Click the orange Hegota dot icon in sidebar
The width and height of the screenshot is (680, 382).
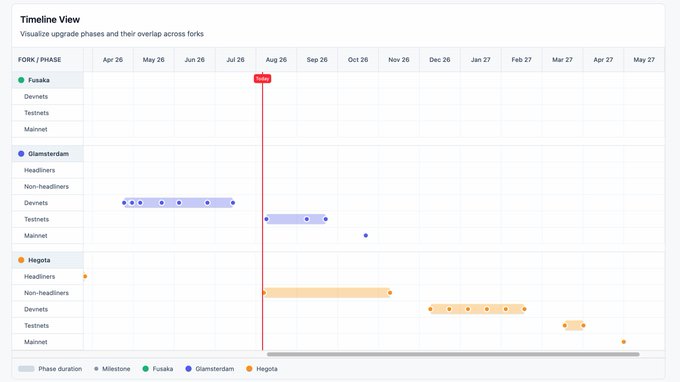click(21, 260)
